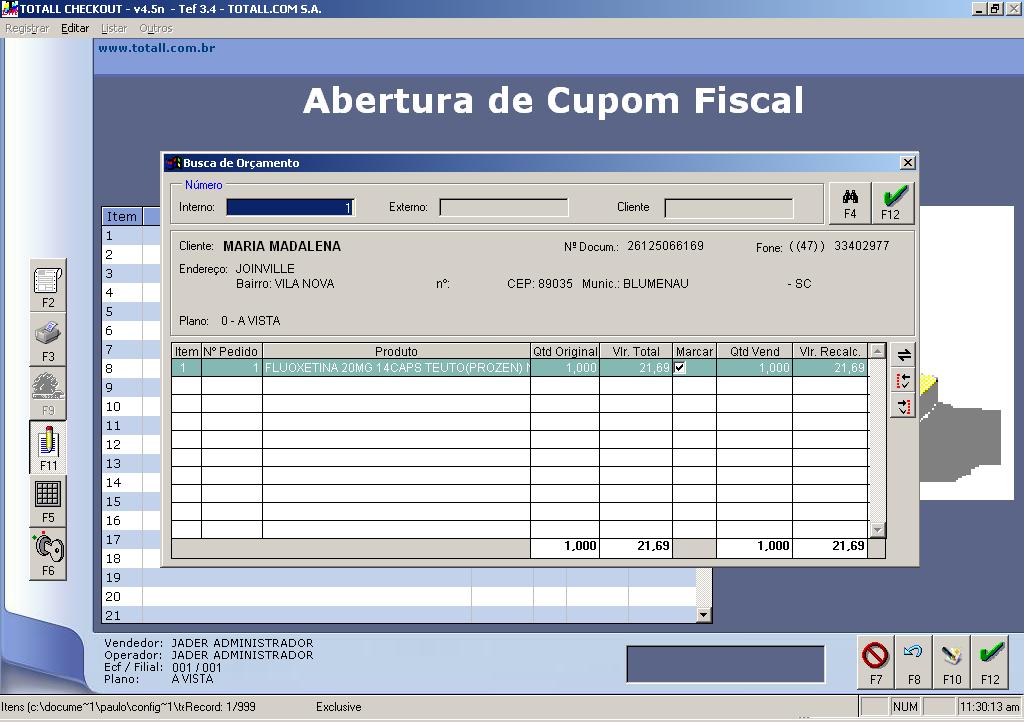Close the Busca de Orçamento dialog
The image size is (1024, 722).
(908, 163)
